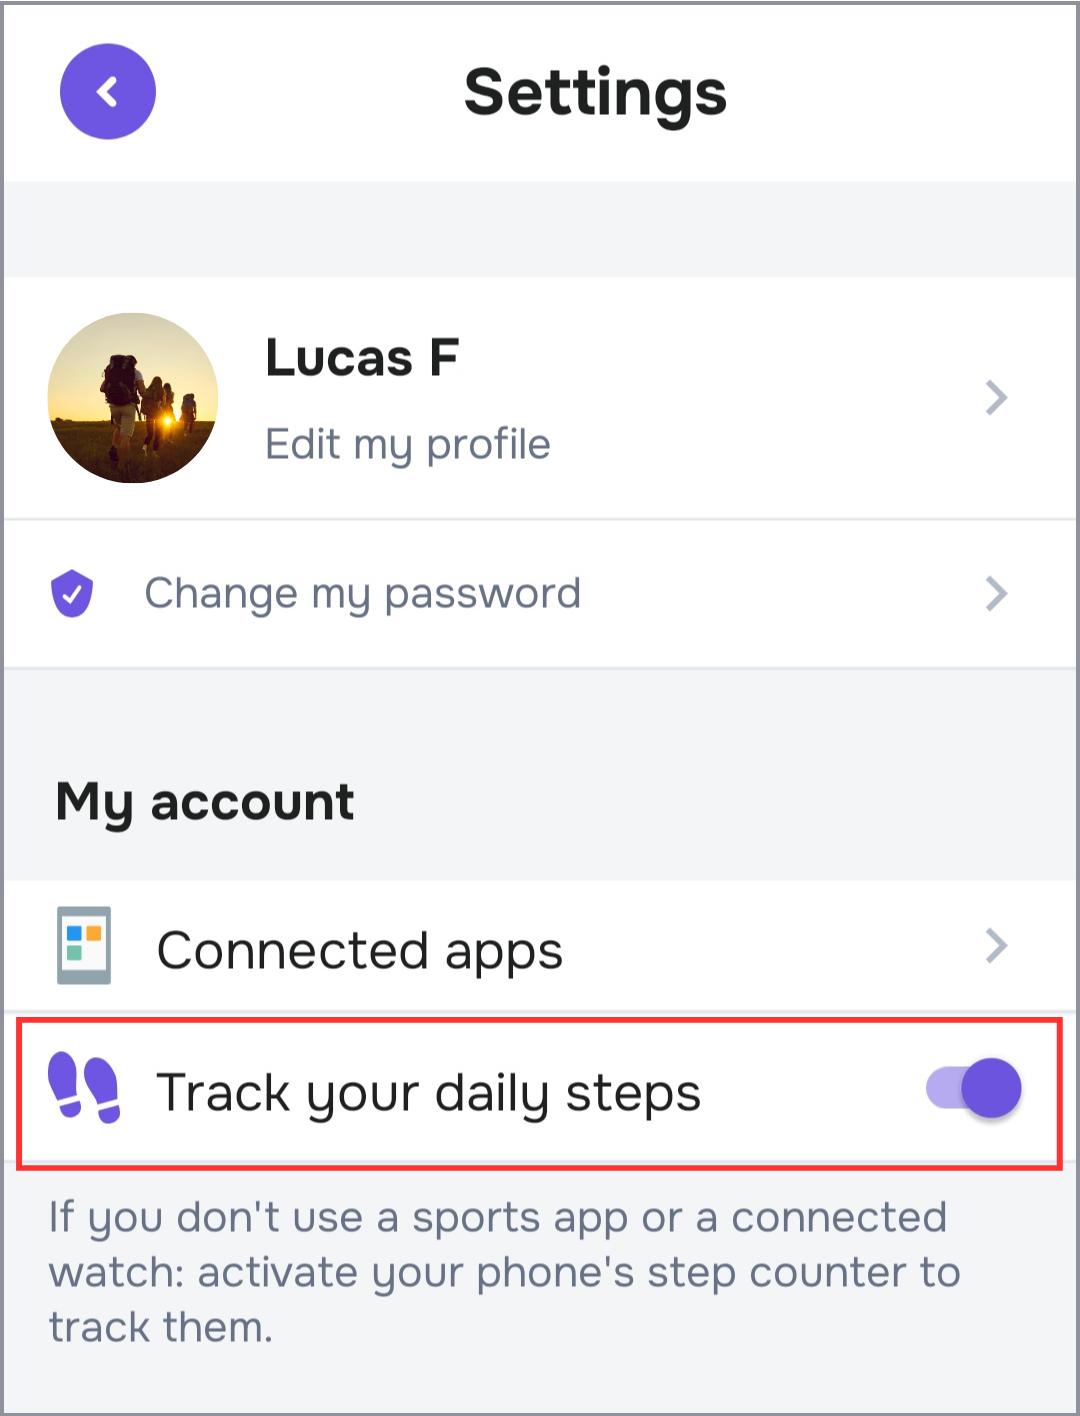This screenshot has width=1080, height=1416.
Task: Click the Edit my profile link
Action: pyautogui.click(x=408, y=445)
